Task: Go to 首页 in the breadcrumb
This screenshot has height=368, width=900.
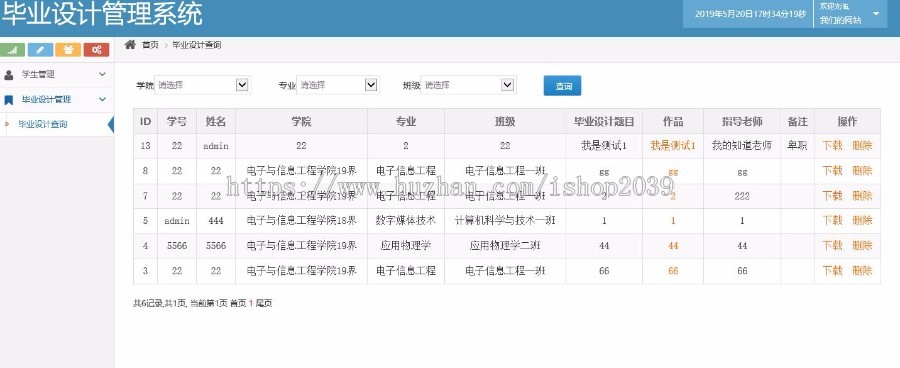Action: 150,45
